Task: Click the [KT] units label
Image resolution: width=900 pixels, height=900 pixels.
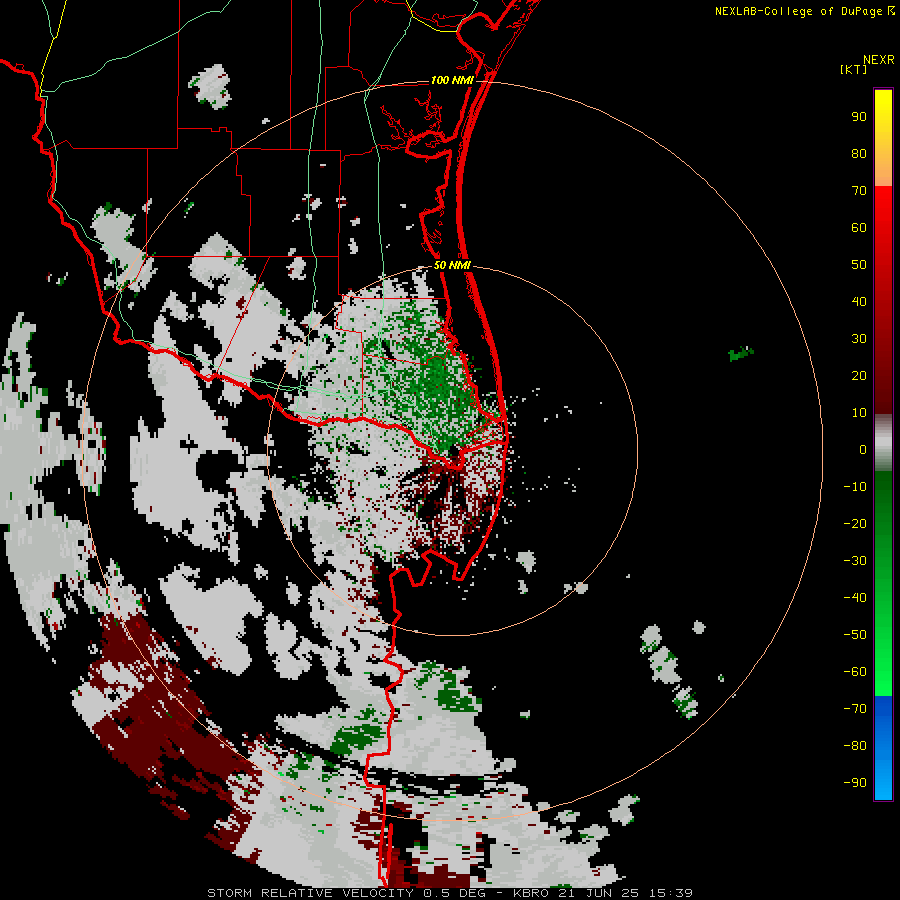Action: coord(853,69)
